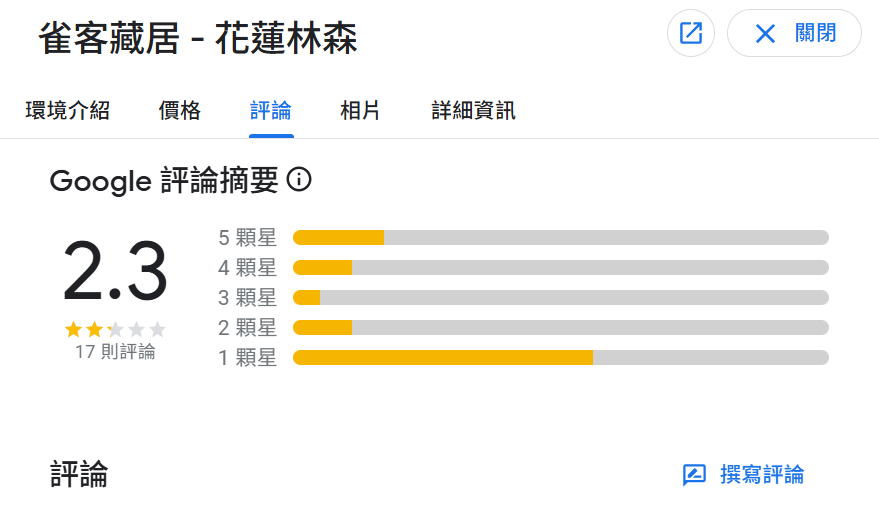This screenshot has width=879, height=521.
Task: Click the 關閉 button
Action: pyautogui.click(x=794, y=33)
